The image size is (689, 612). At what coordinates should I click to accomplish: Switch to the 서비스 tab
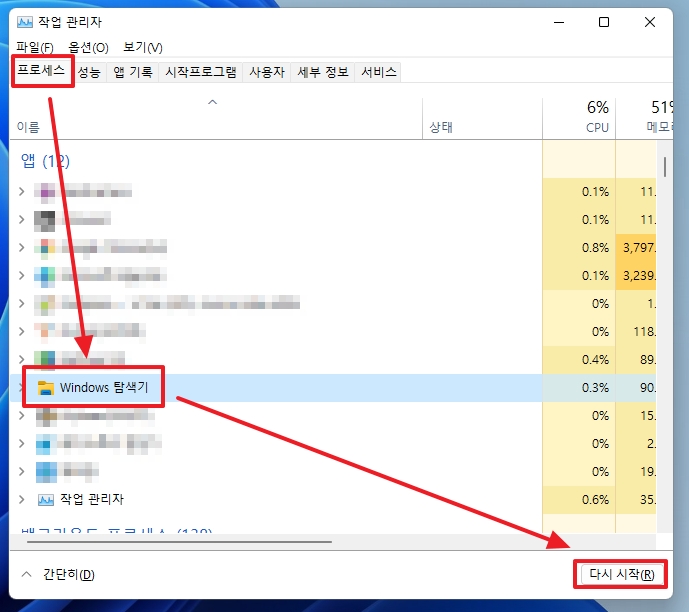[x=379, y=72]
